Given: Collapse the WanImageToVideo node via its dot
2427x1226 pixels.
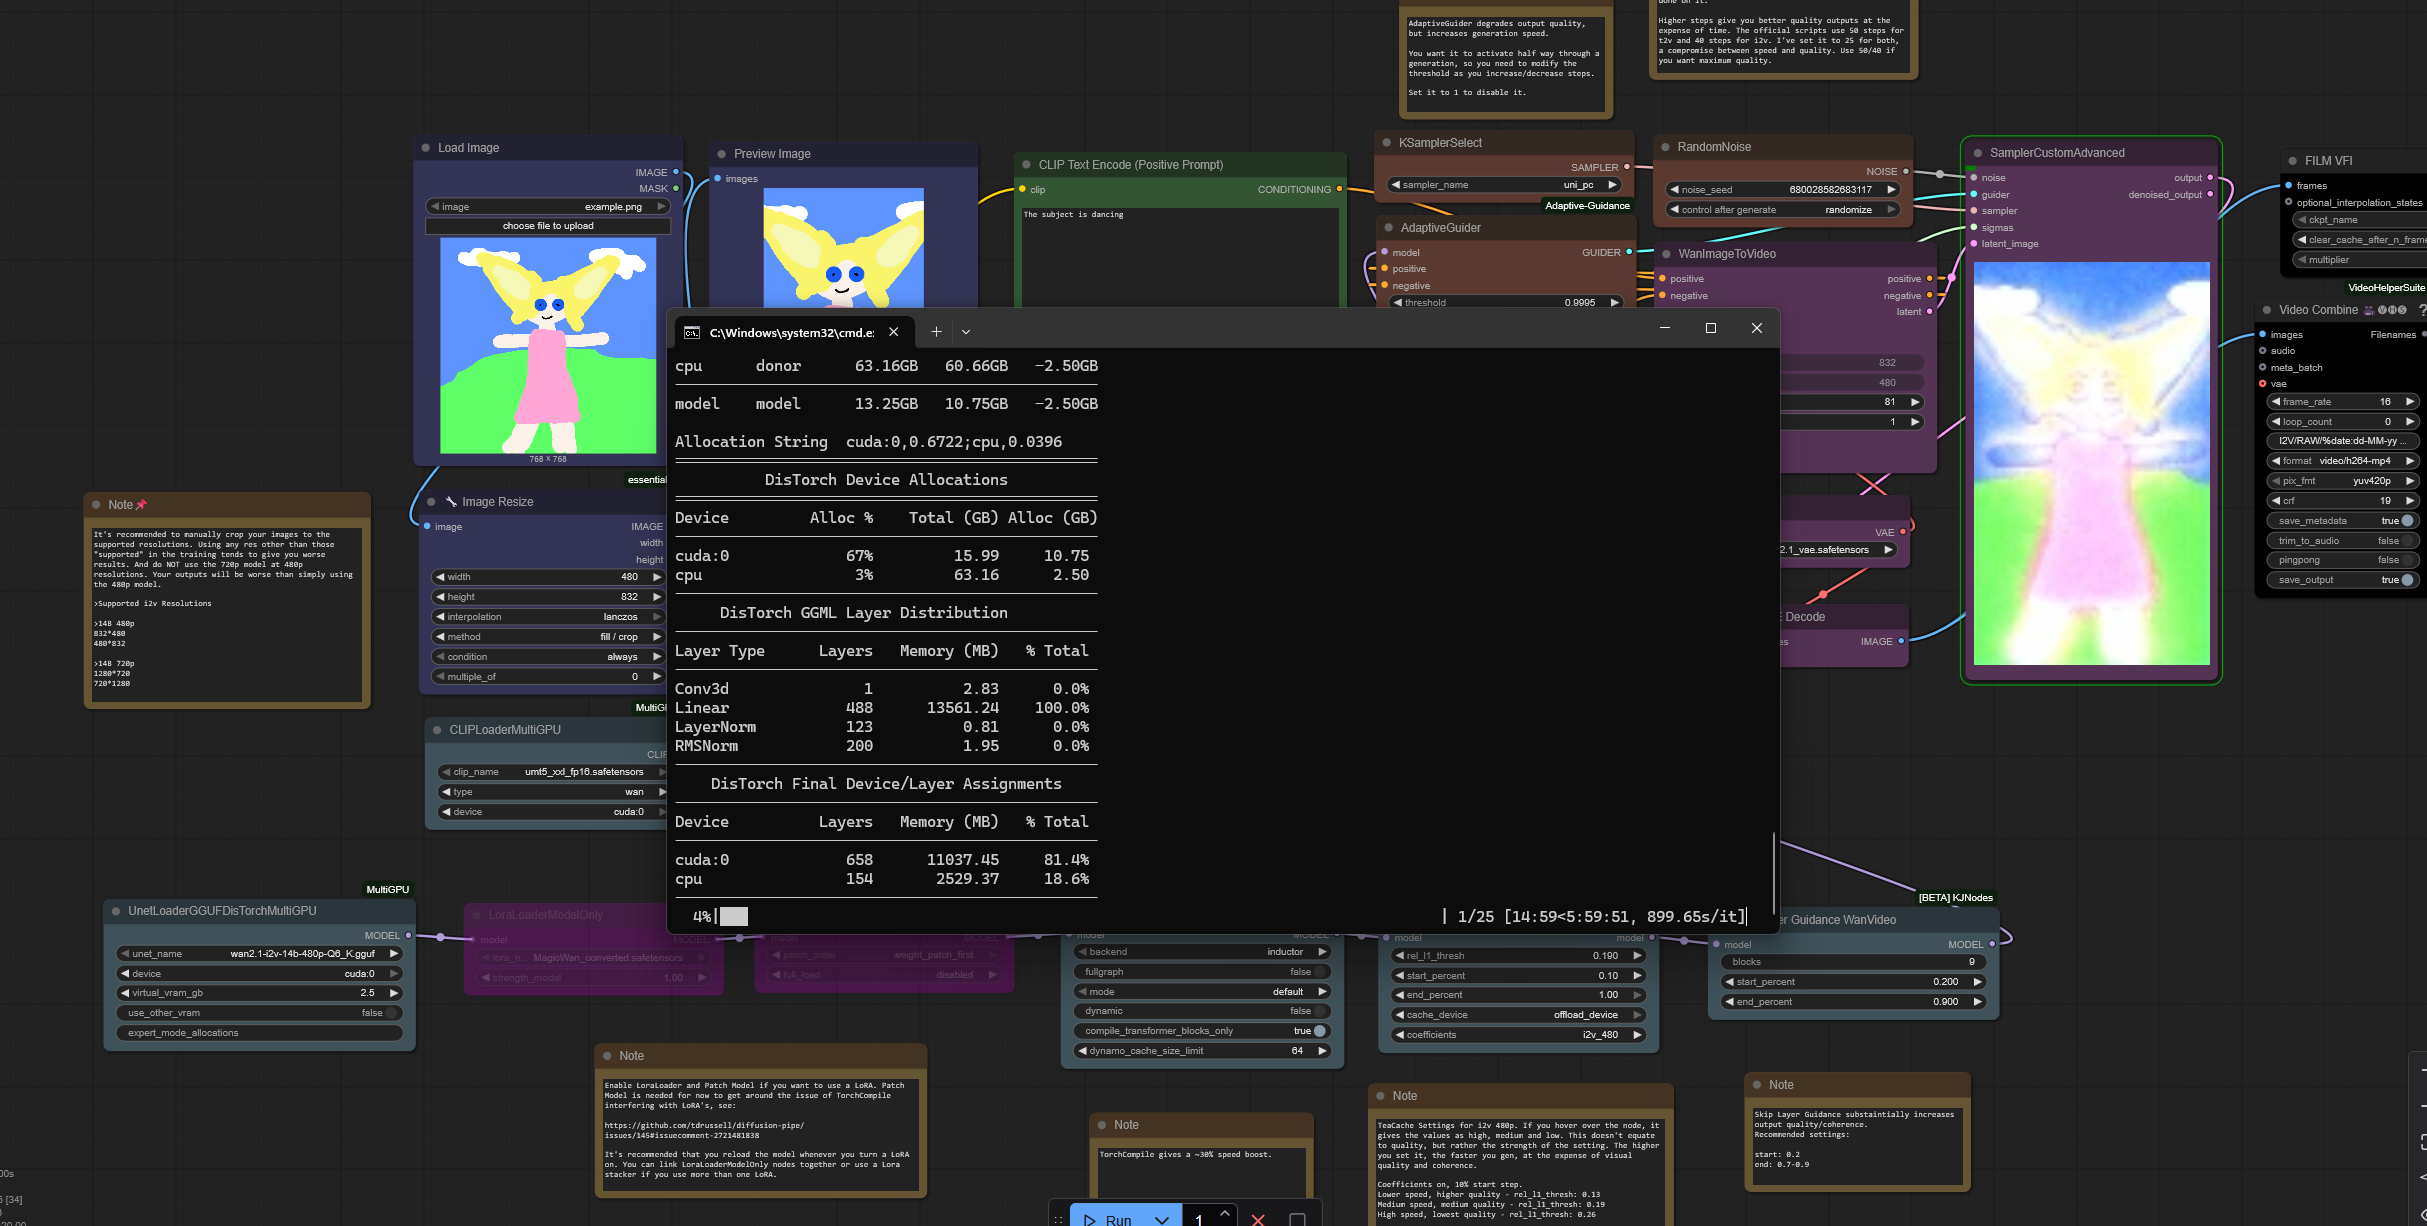Looking at the screenshot, I should point(1667,254).
